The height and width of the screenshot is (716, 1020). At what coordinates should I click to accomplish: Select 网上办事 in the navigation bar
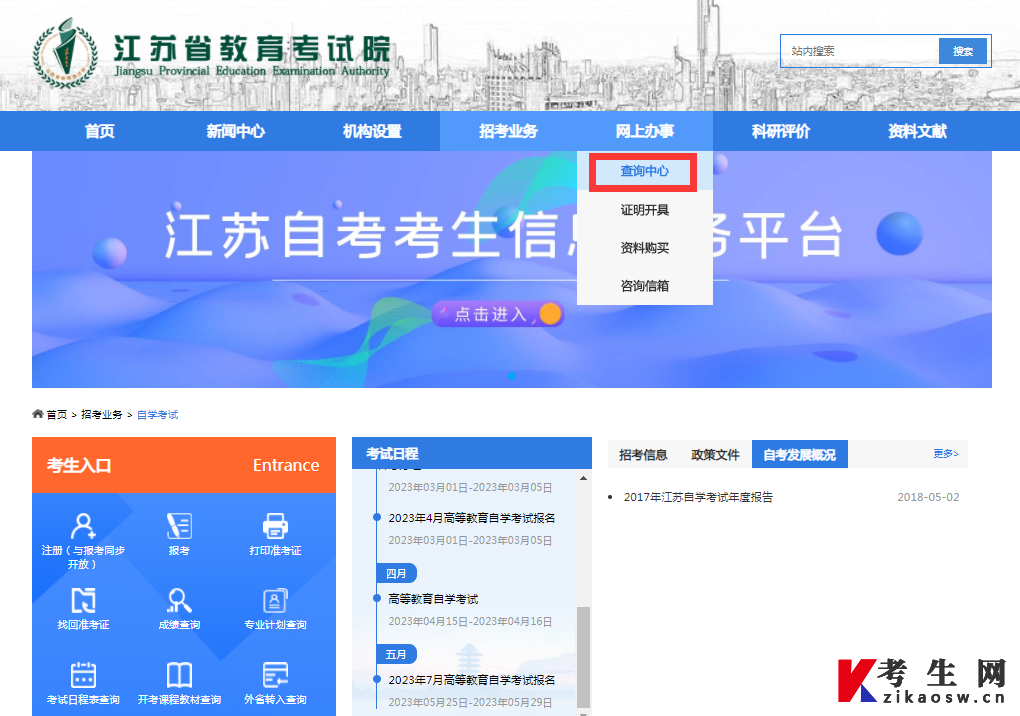(x=645, y=131)
